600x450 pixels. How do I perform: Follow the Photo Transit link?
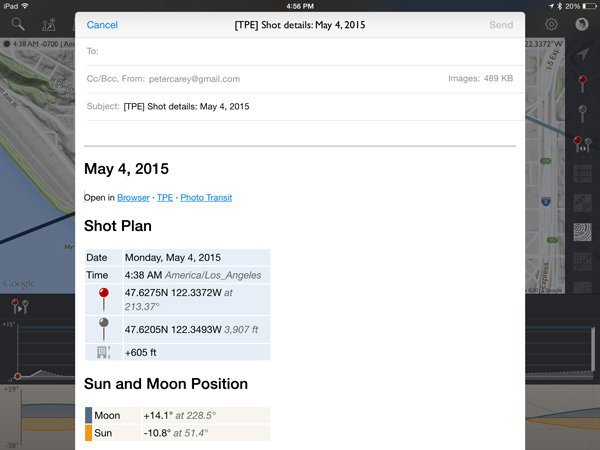(206, 198)
